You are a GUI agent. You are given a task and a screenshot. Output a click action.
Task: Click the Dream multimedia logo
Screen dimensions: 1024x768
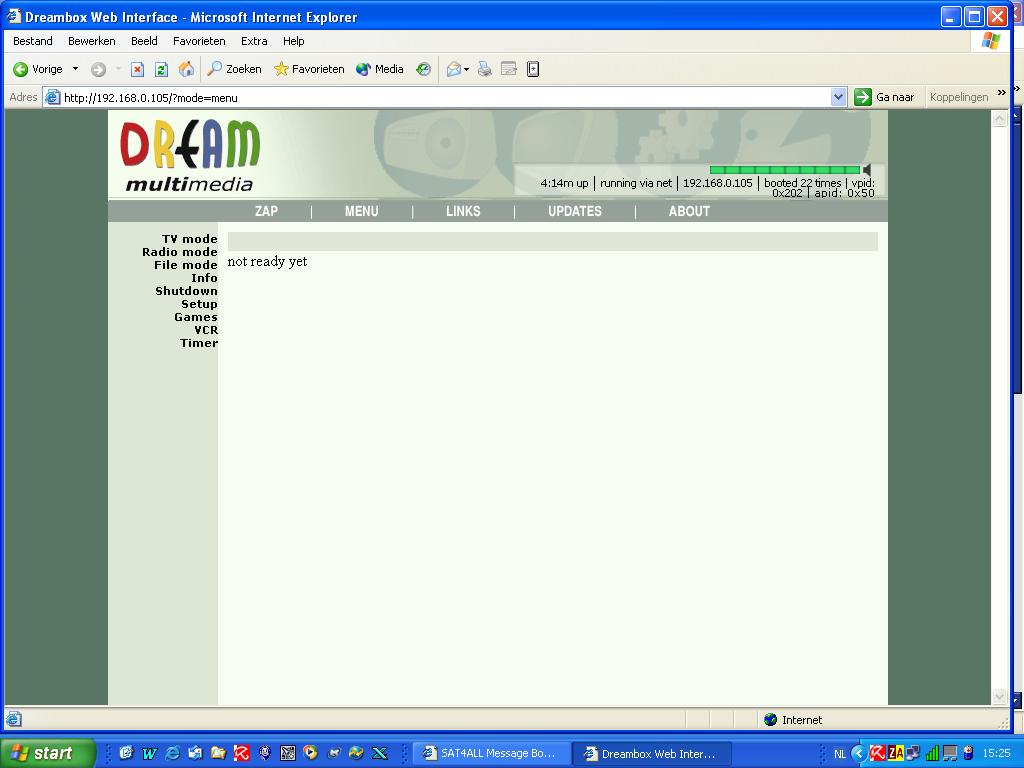click(x=189, y=155)
